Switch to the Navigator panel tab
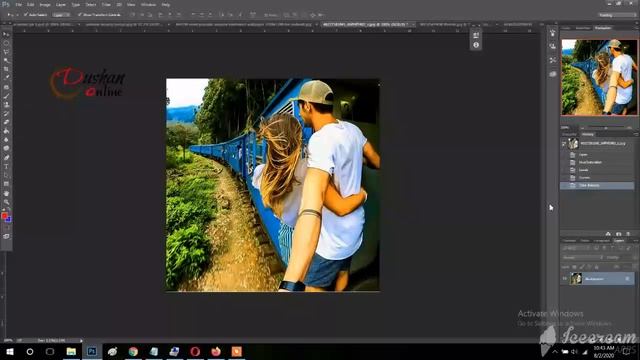 point(602,28)
